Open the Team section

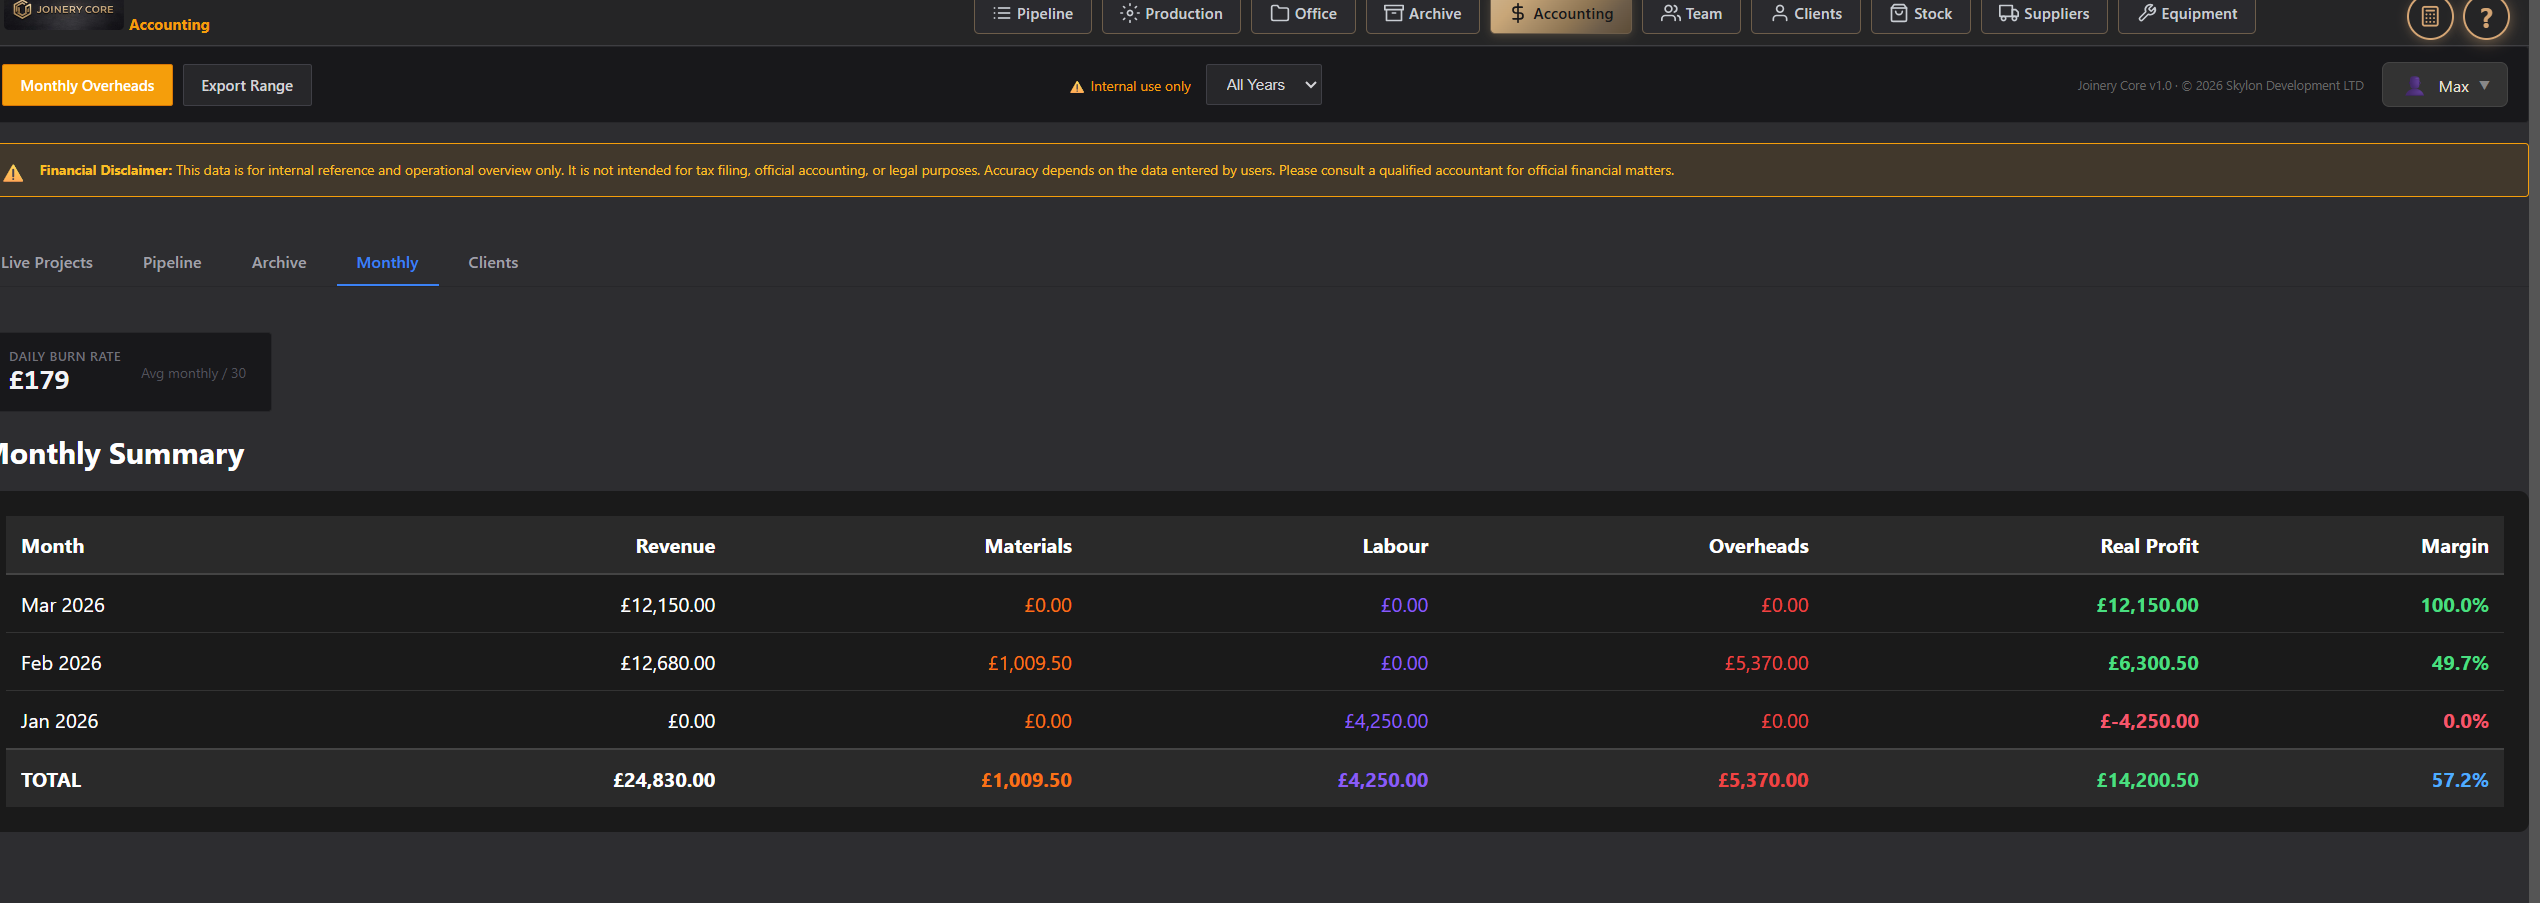point(1690,14)
